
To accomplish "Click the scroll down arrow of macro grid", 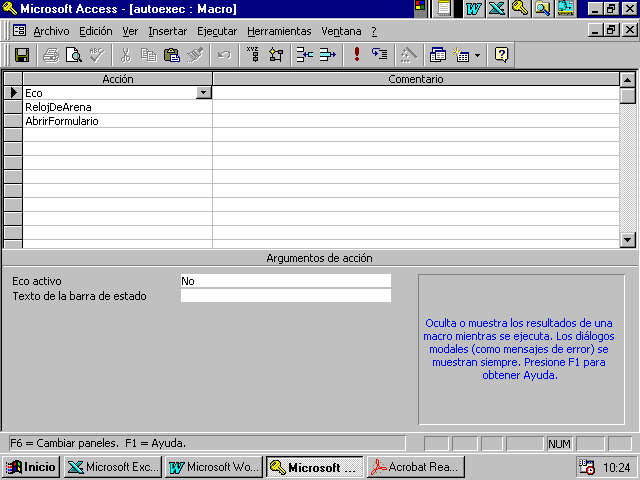I will pyautogui.click(x=628, y=240).
